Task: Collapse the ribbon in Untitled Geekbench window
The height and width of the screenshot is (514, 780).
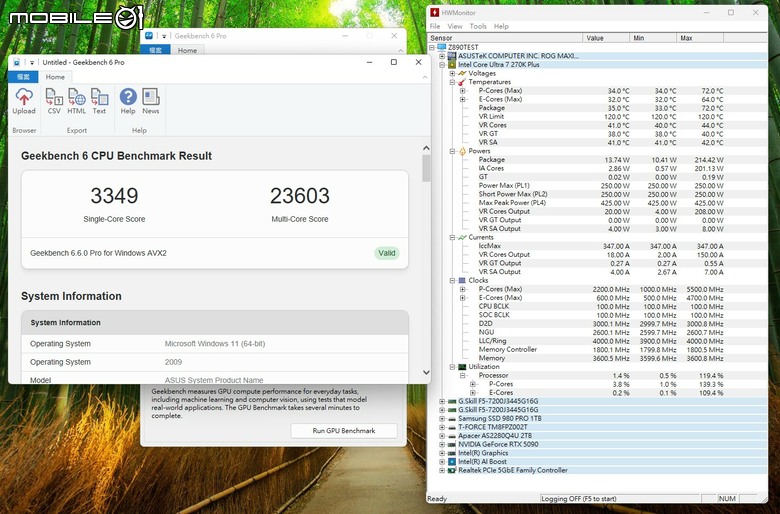Action: (x=425, y=77)
